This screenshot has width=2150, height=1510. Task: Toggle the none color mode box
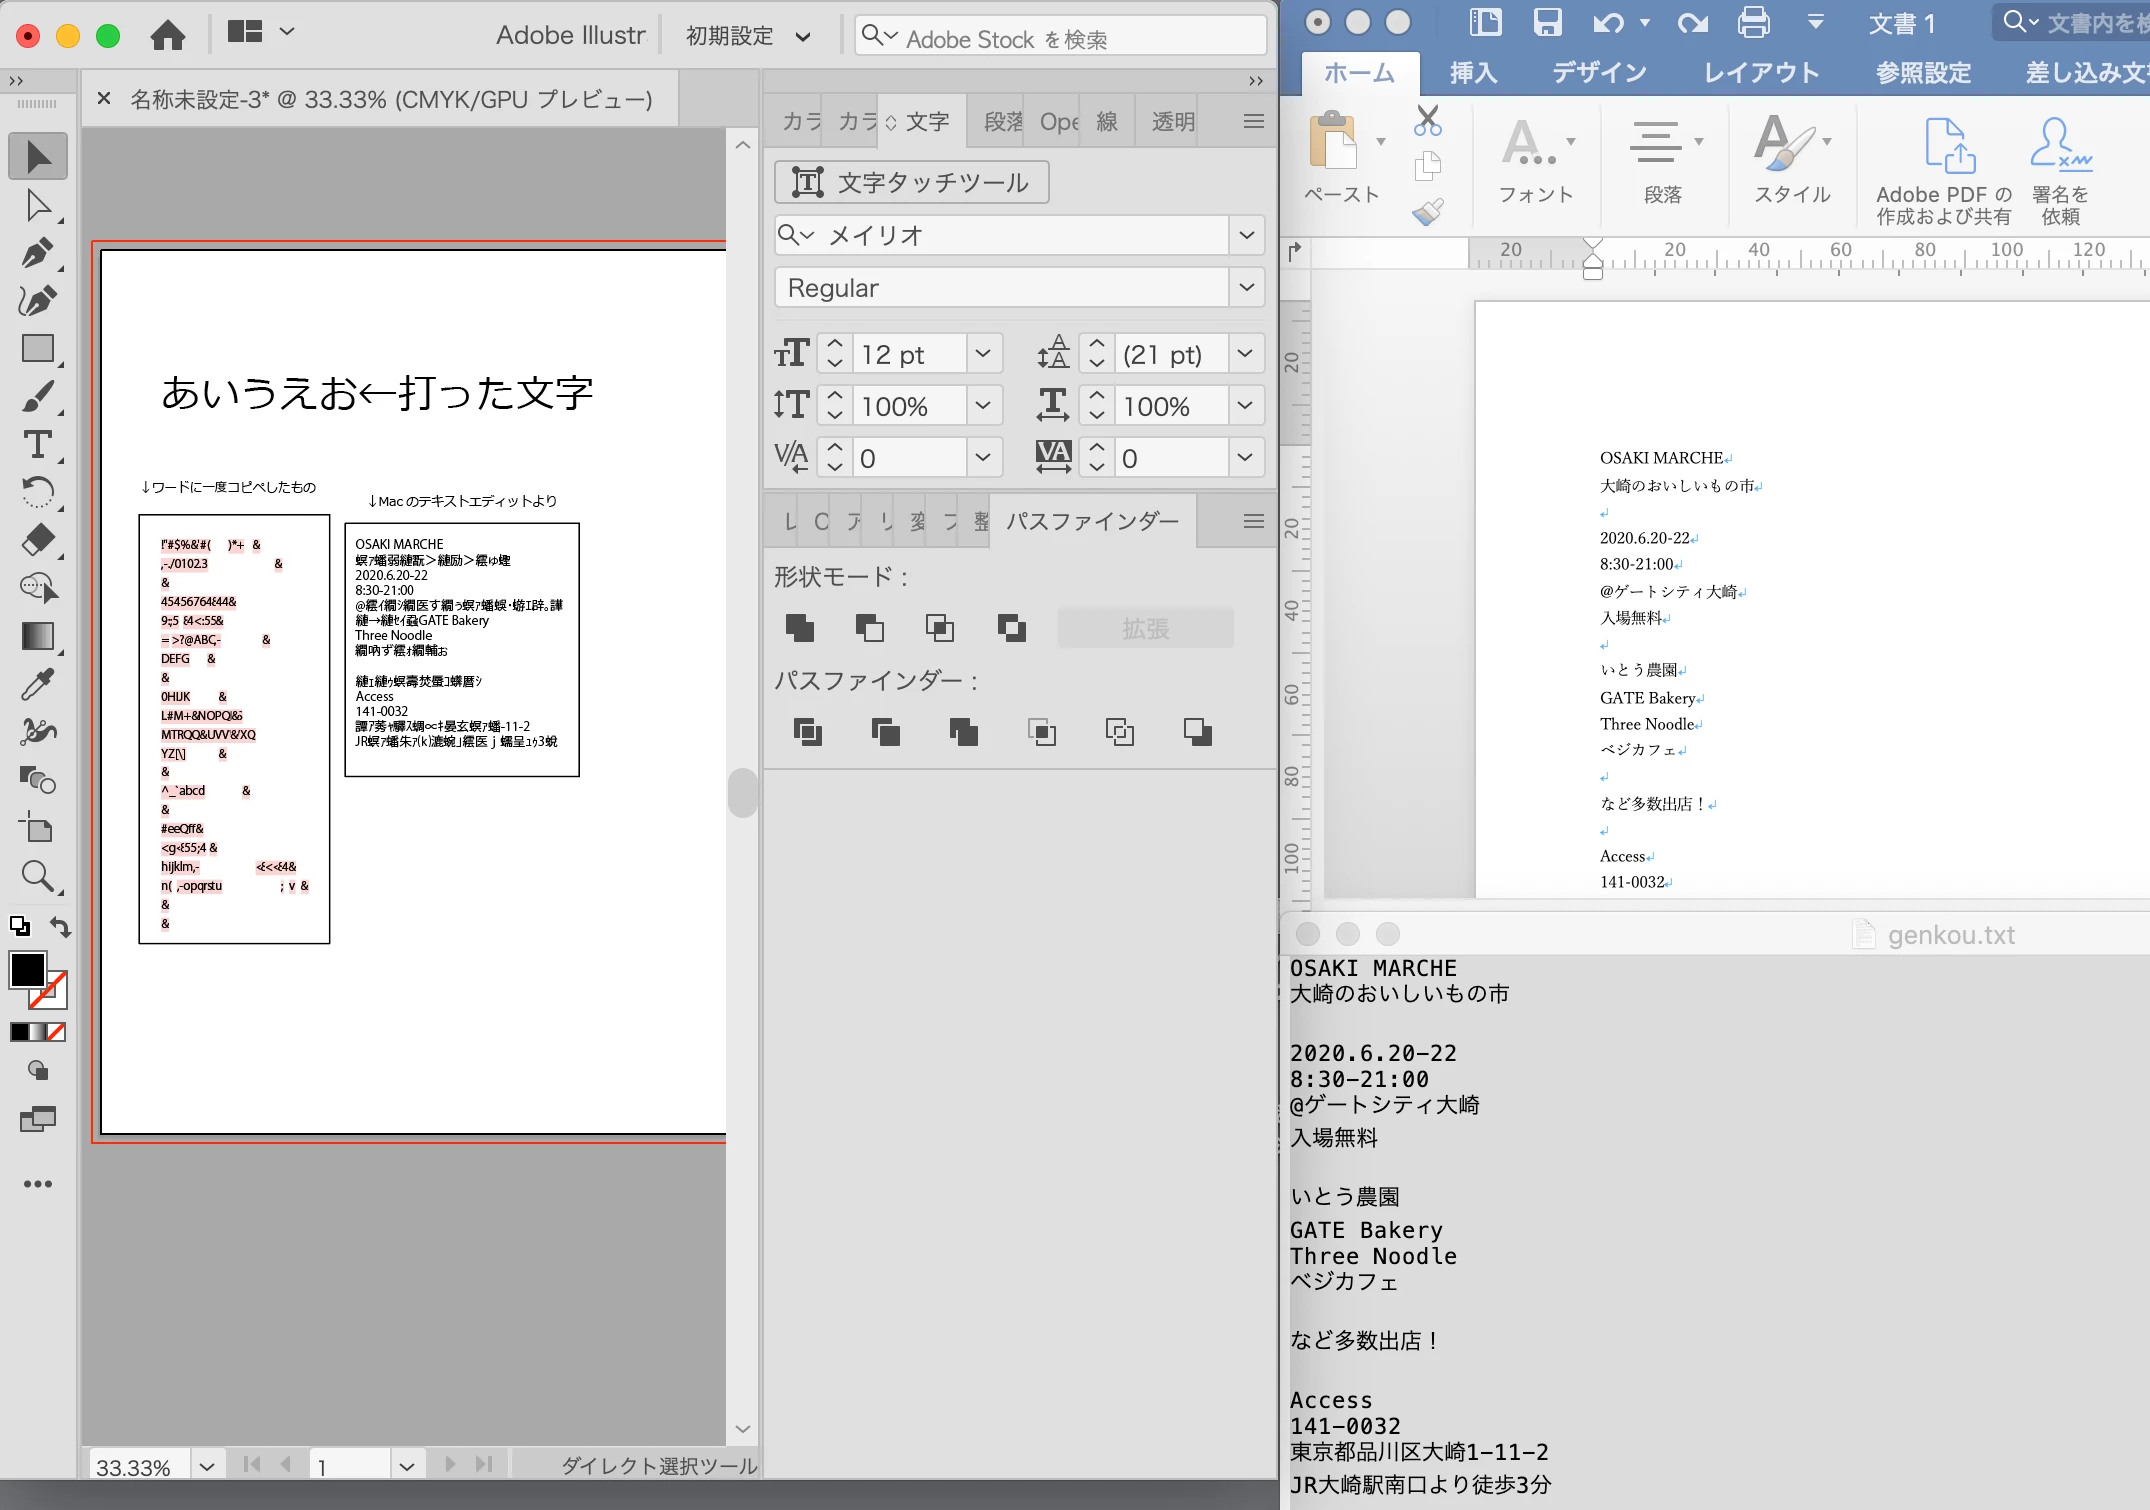[57, 1032]
